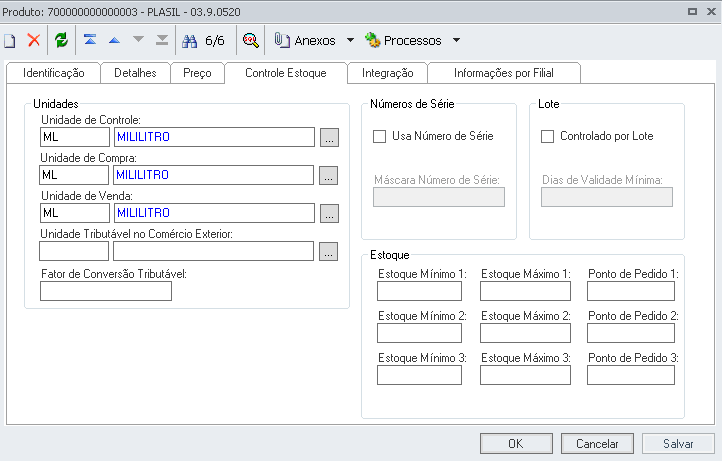The width and height of the screenshot is (722, 461).
Task: Expand the Anexos dropdown arrow
Action: (350, 41)
